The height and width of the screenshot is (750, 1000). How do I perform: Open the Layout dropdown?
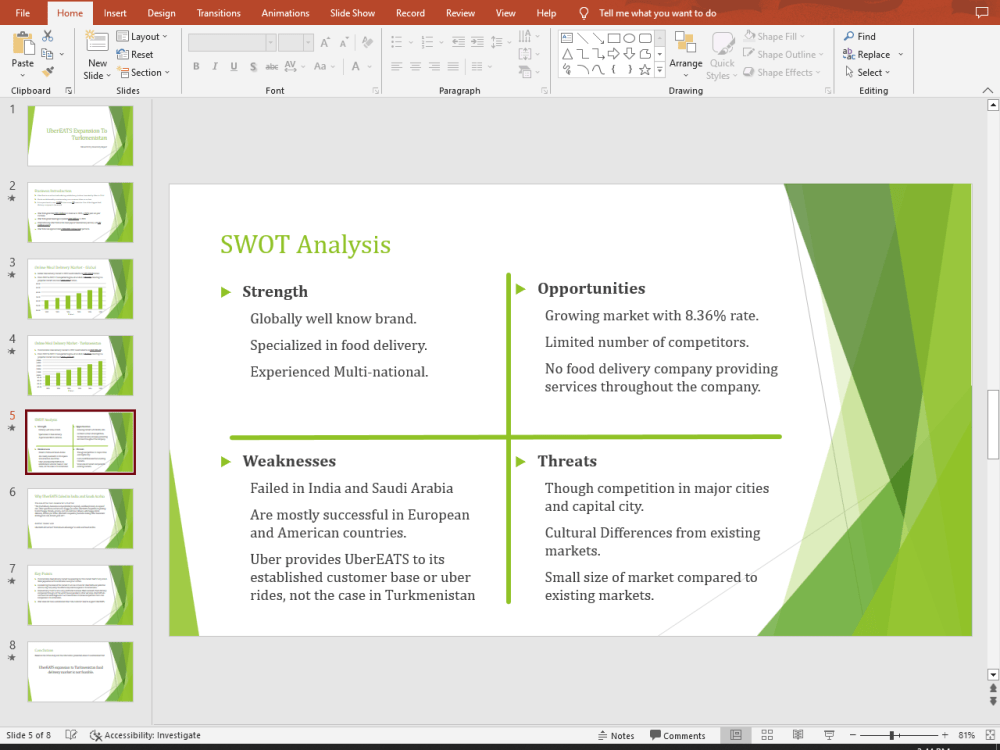coord(142,36)
